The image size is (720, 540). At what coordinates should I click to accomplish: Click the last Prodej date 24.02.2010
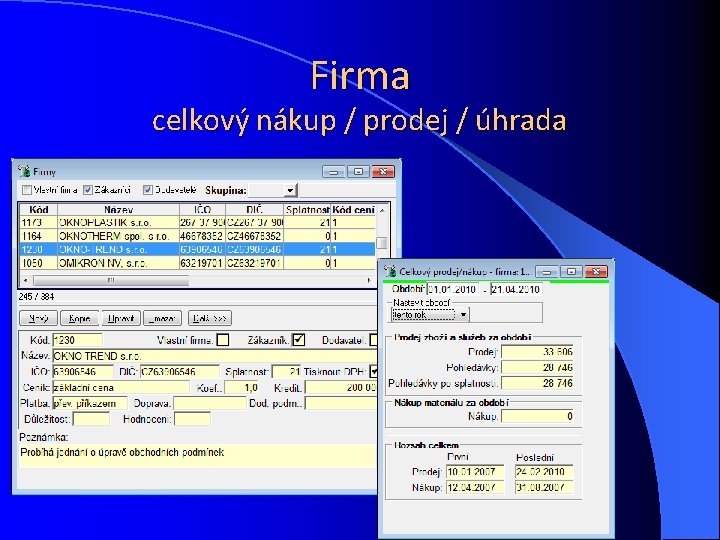[x=544, y=472]
